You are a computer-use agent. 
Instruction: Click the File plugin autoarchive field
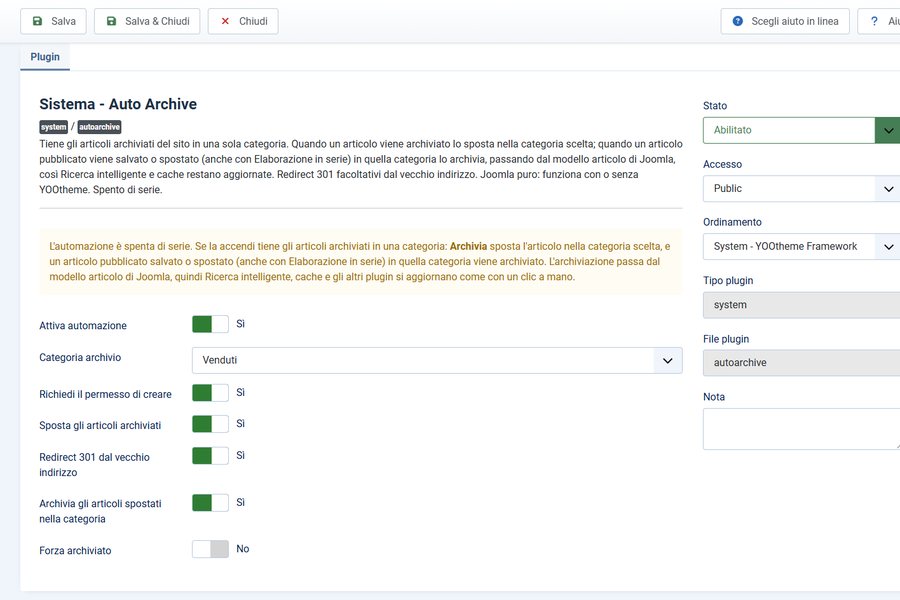(x=801, y=363)
